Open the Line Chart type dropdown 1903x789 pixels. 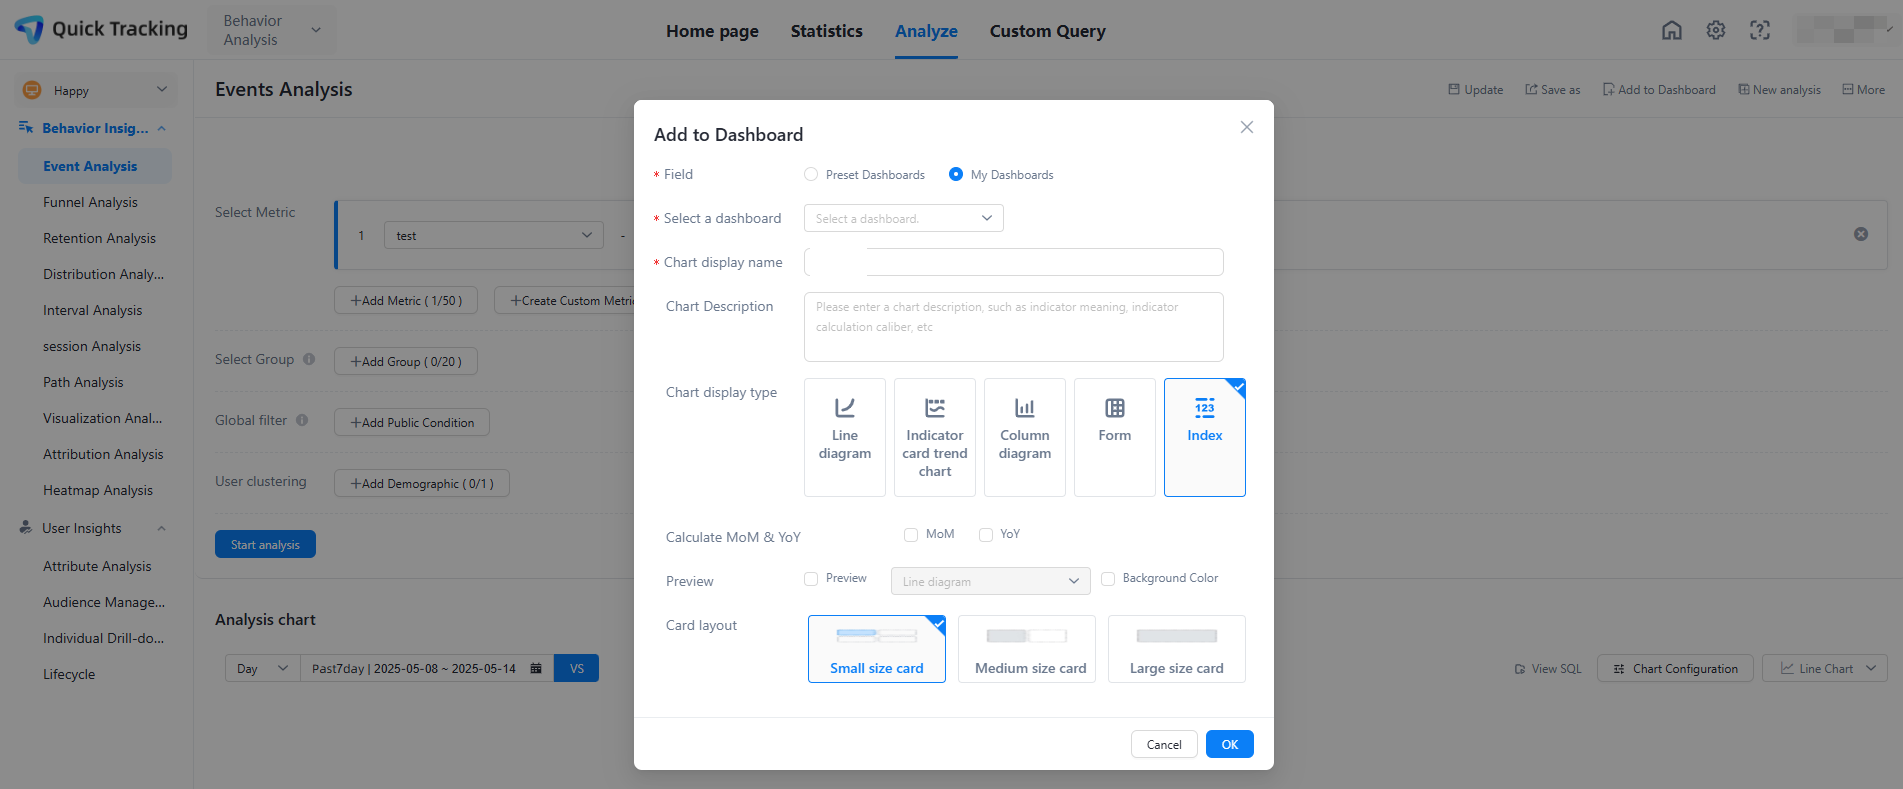click(x=1825, y=668)
